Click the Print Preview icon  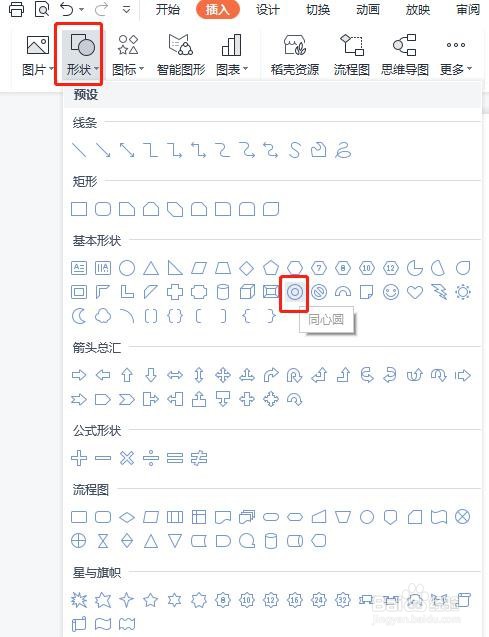(x=42, y=9)
